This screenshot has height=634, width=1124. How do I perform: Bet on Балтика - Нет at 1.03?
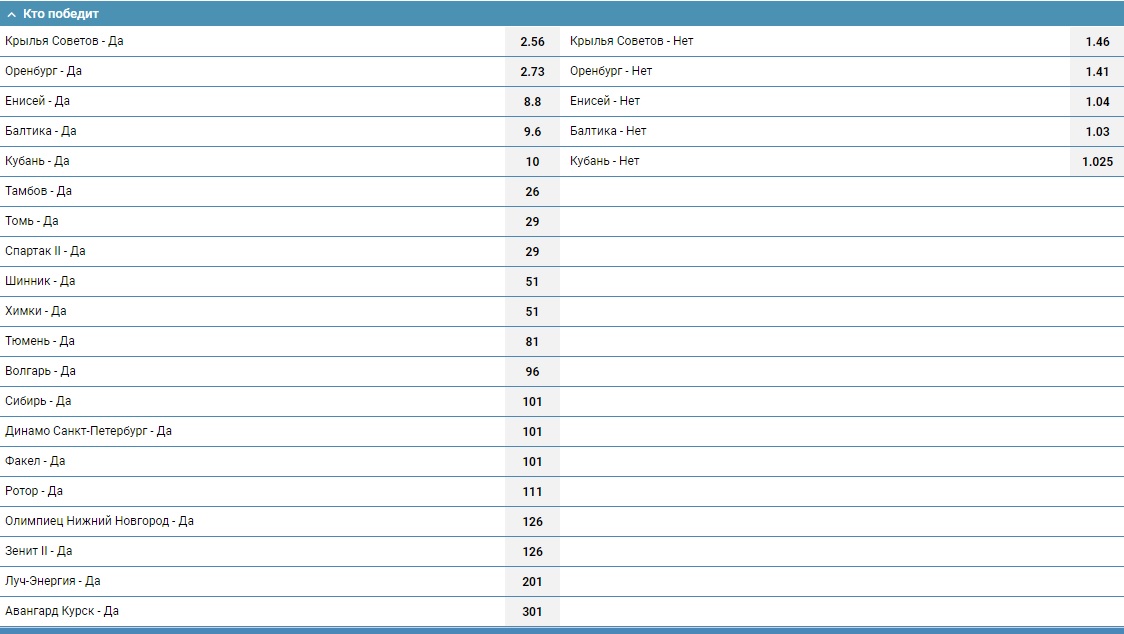pyautogui.click(x=1097, y=132)
